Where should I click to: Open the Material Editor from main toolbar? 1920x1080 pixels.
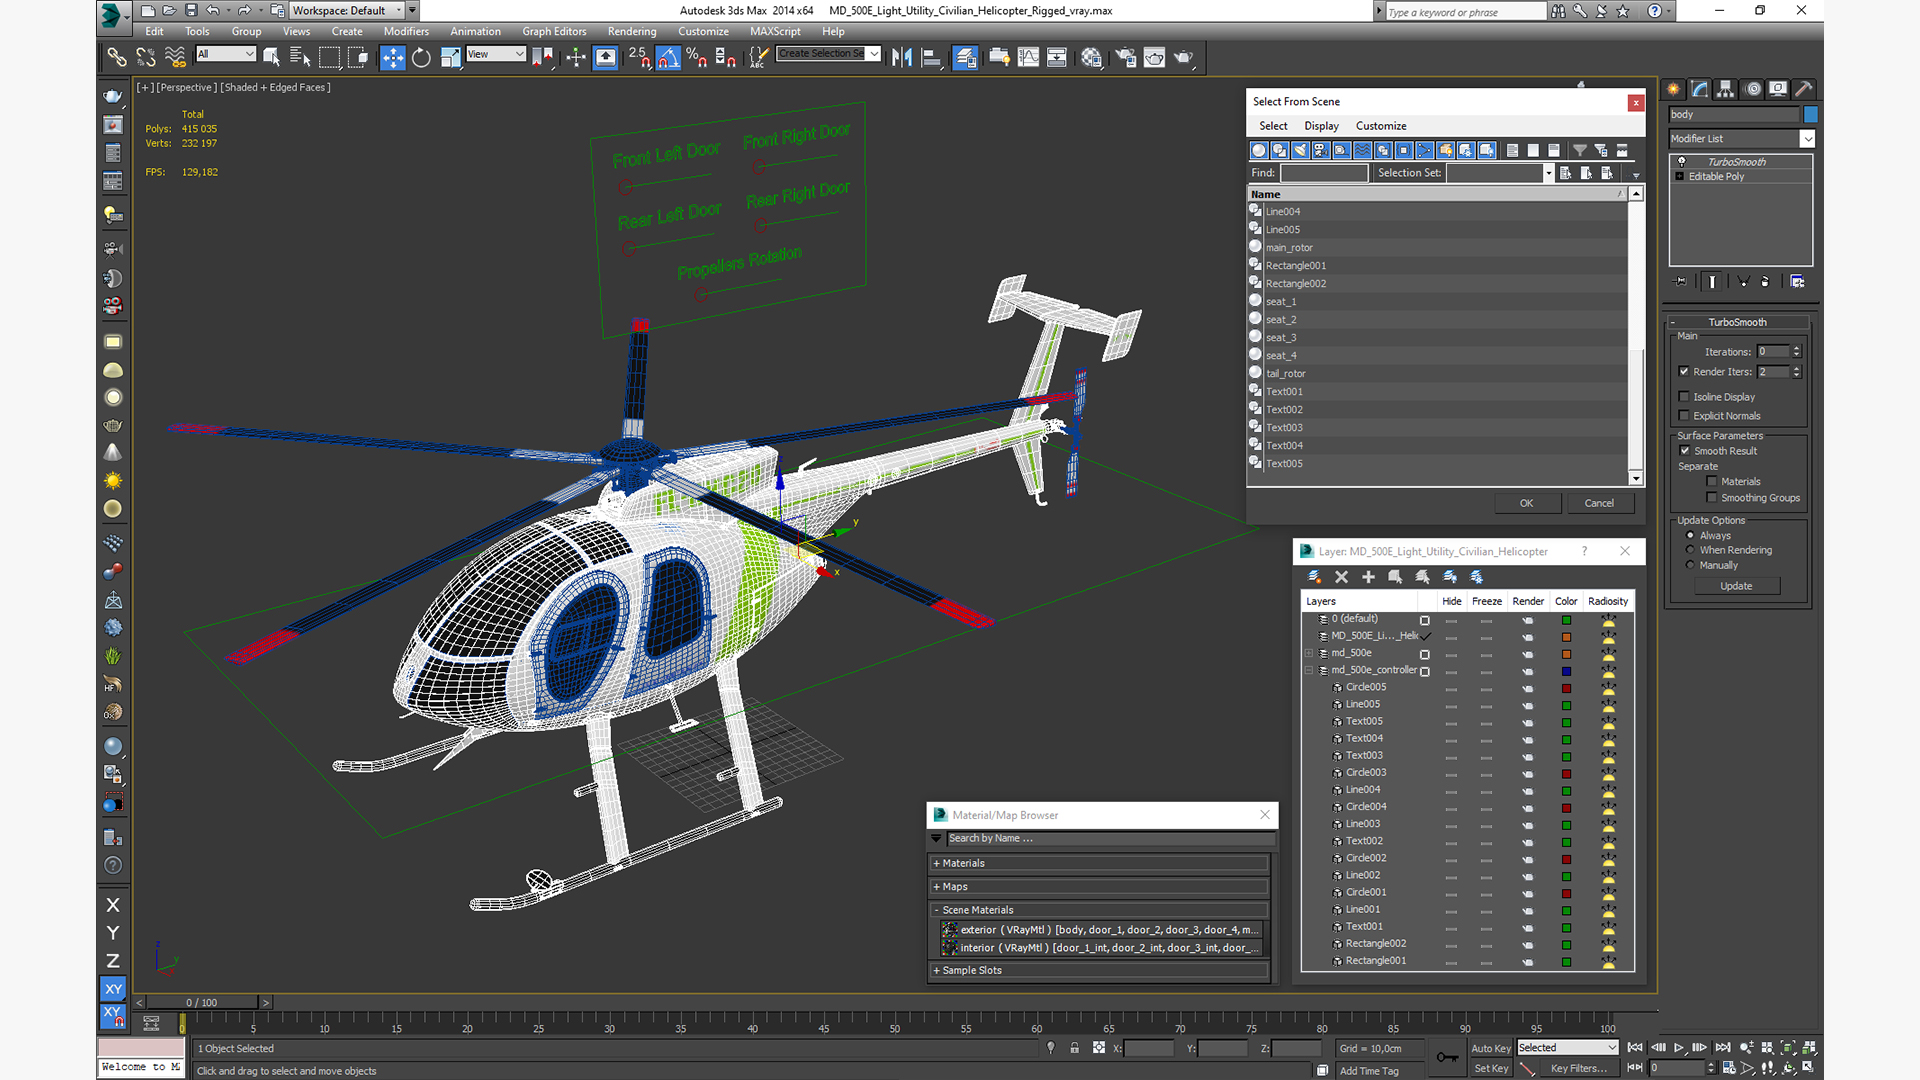point(1091,57)
